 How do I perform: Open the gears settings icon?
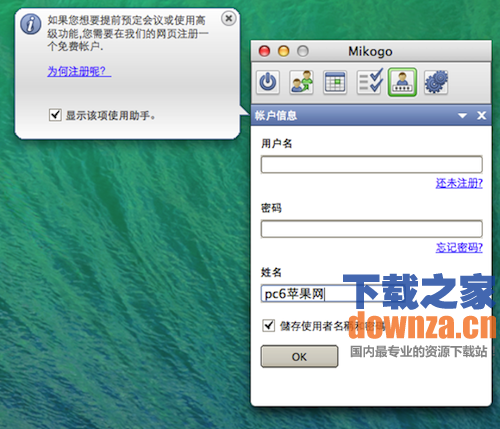[436, 82]
